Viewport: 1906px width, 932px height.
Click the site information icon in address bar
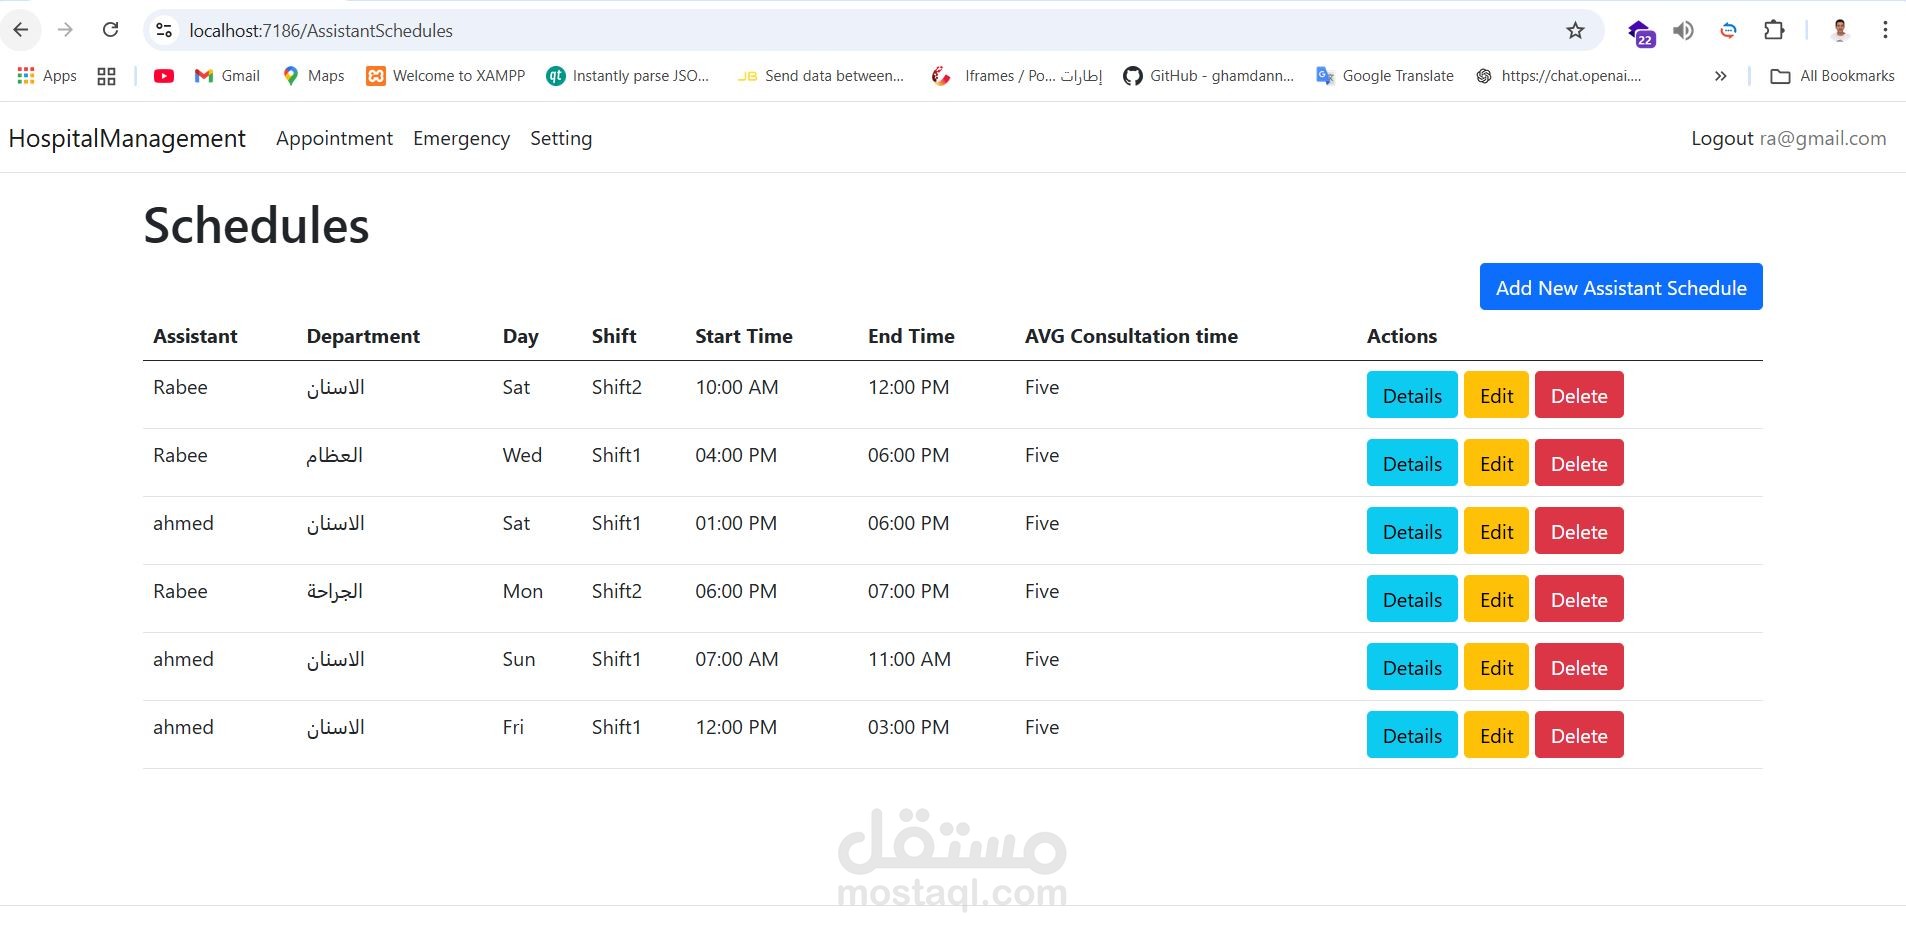tap(164, 31)
